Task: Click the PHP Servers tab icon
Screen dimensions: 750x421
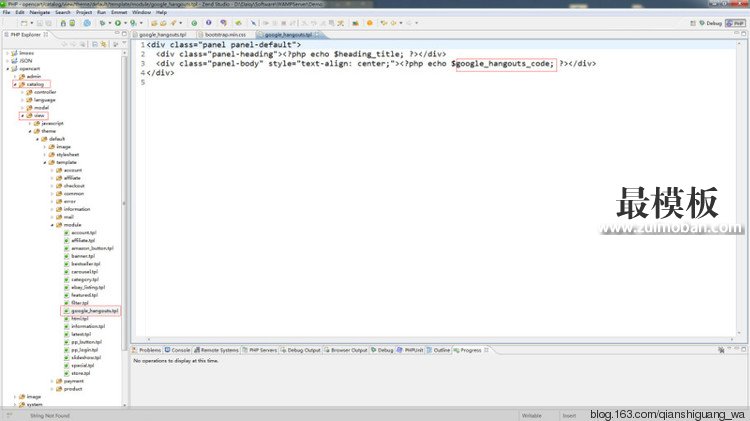Action: [x=245, y=350]
